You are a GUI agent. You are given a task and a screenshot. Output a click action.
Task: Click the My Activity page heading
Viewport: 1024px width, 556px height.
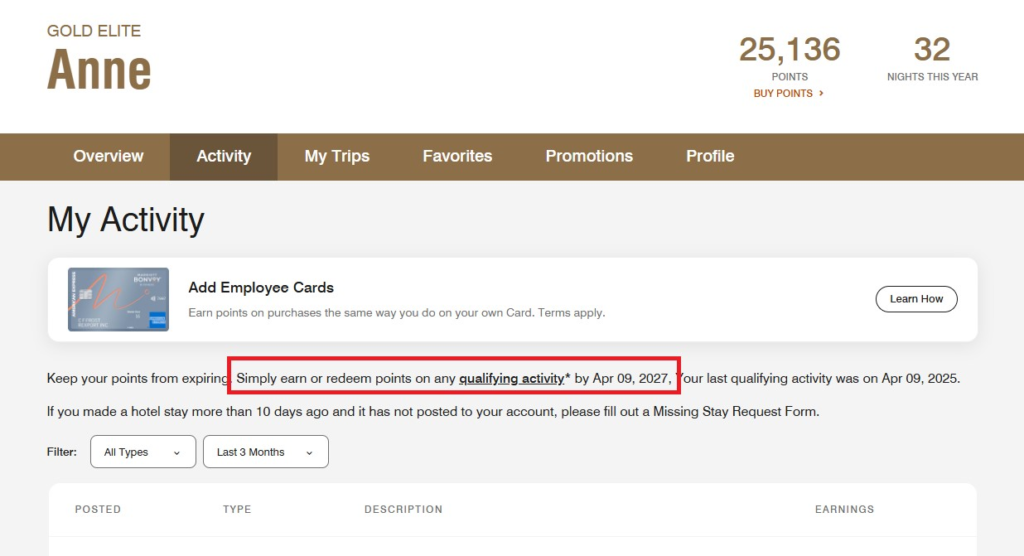pos(125,220)
